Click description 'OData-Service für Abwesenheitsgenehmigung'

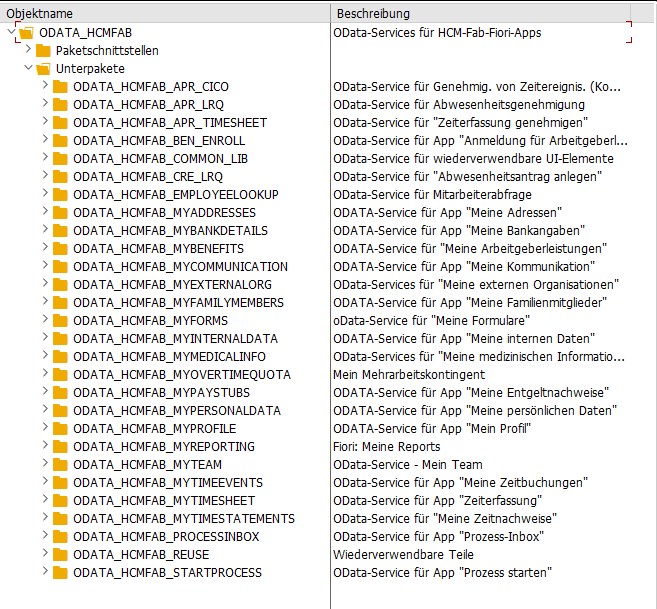click(x=459, y=105)
